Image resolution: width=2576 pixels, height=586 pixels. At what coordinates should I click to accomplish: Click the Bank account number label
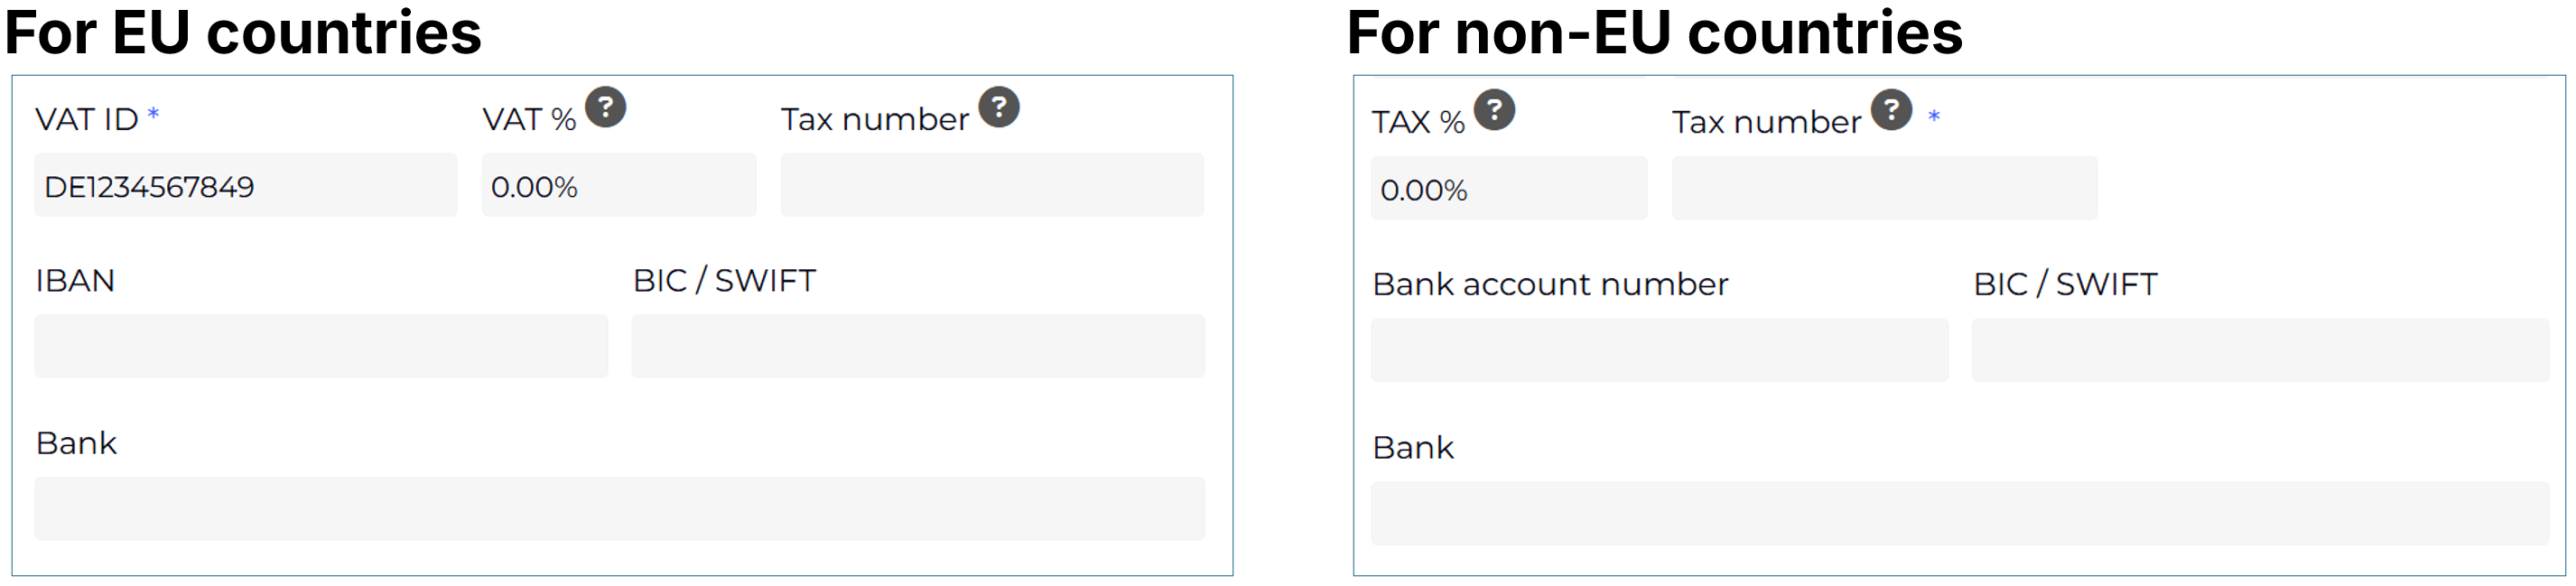(x=1550, y=284)
